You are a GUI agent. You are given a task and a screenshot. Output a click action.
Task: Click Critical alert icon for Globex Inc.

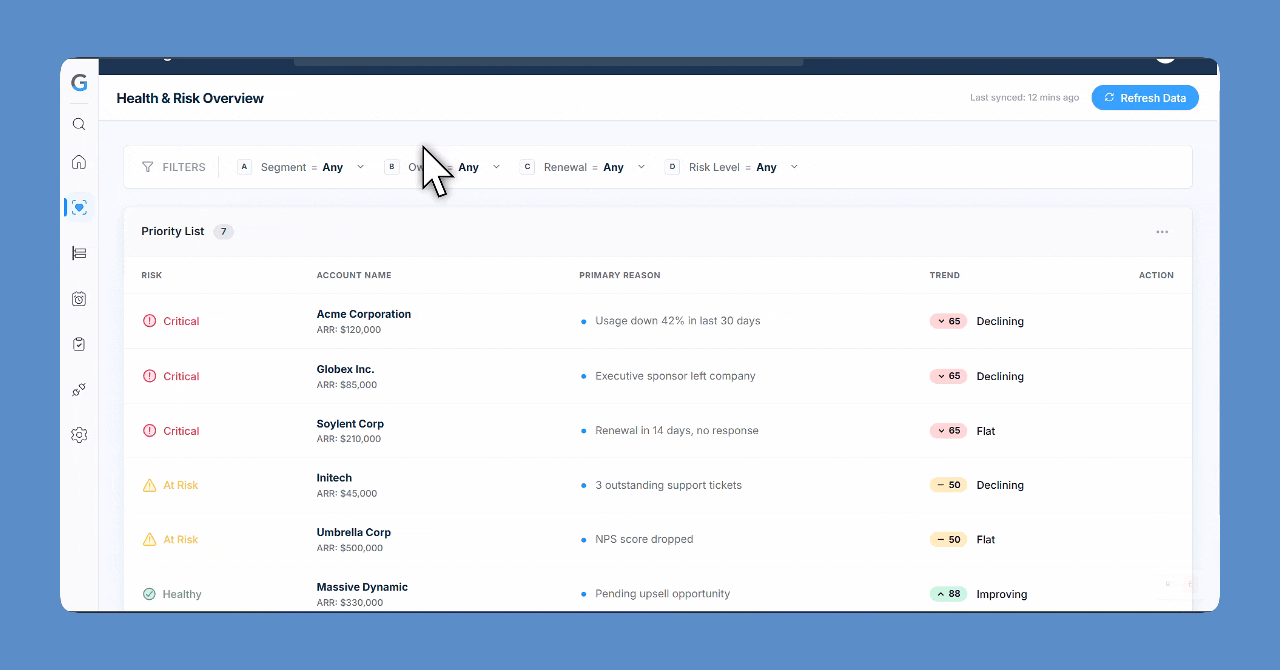(150, 376)
